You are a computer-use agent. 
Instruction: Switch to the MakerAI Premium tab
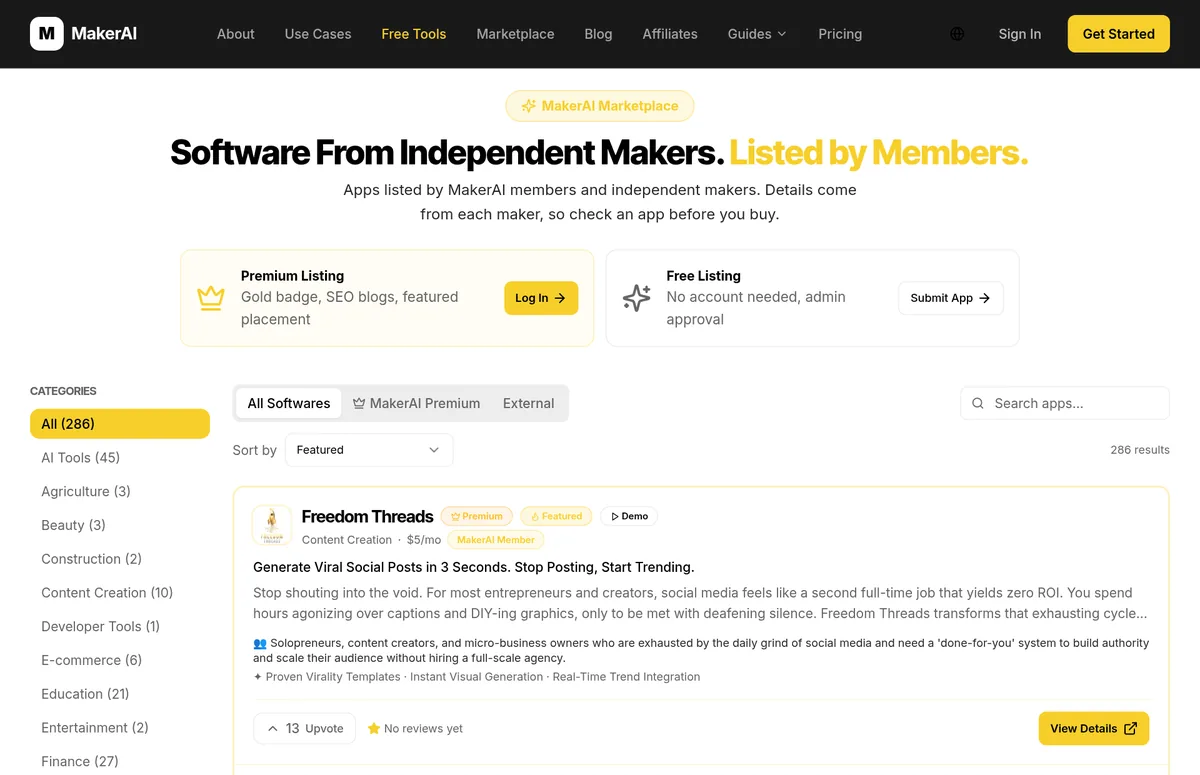click(416, 403)
